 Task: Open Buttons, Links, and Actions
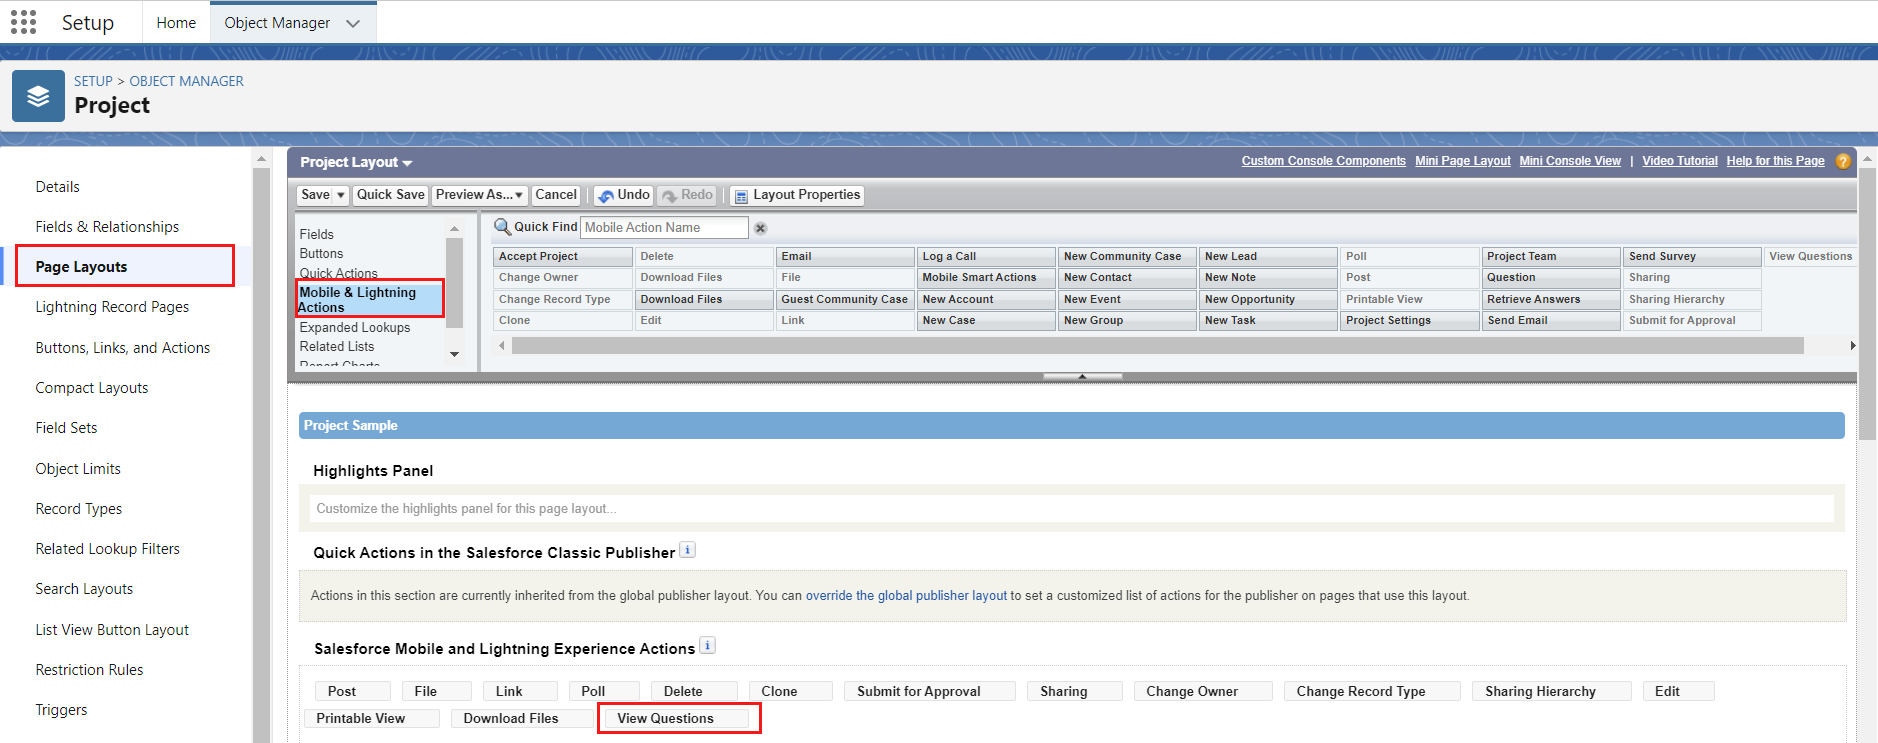123,348
